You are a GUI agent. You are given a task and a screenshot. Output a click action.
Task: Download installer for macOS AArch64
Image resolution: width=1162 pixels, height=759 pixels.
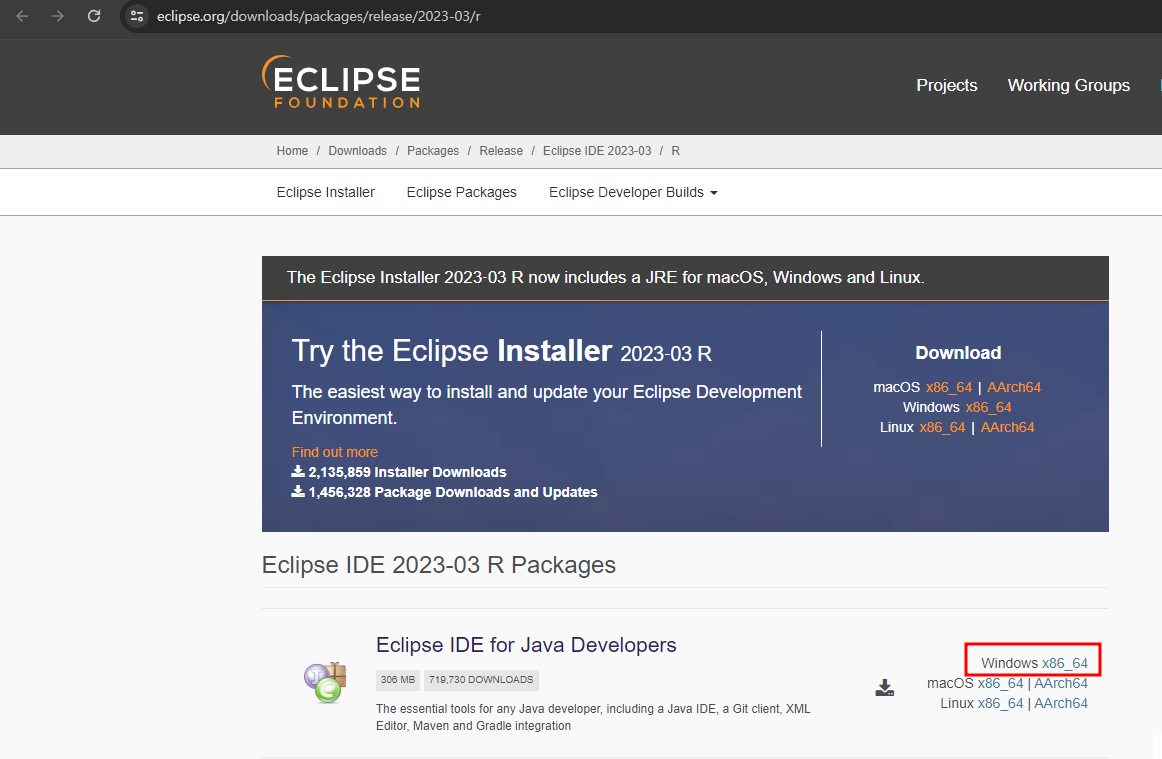coord(1014,387)
